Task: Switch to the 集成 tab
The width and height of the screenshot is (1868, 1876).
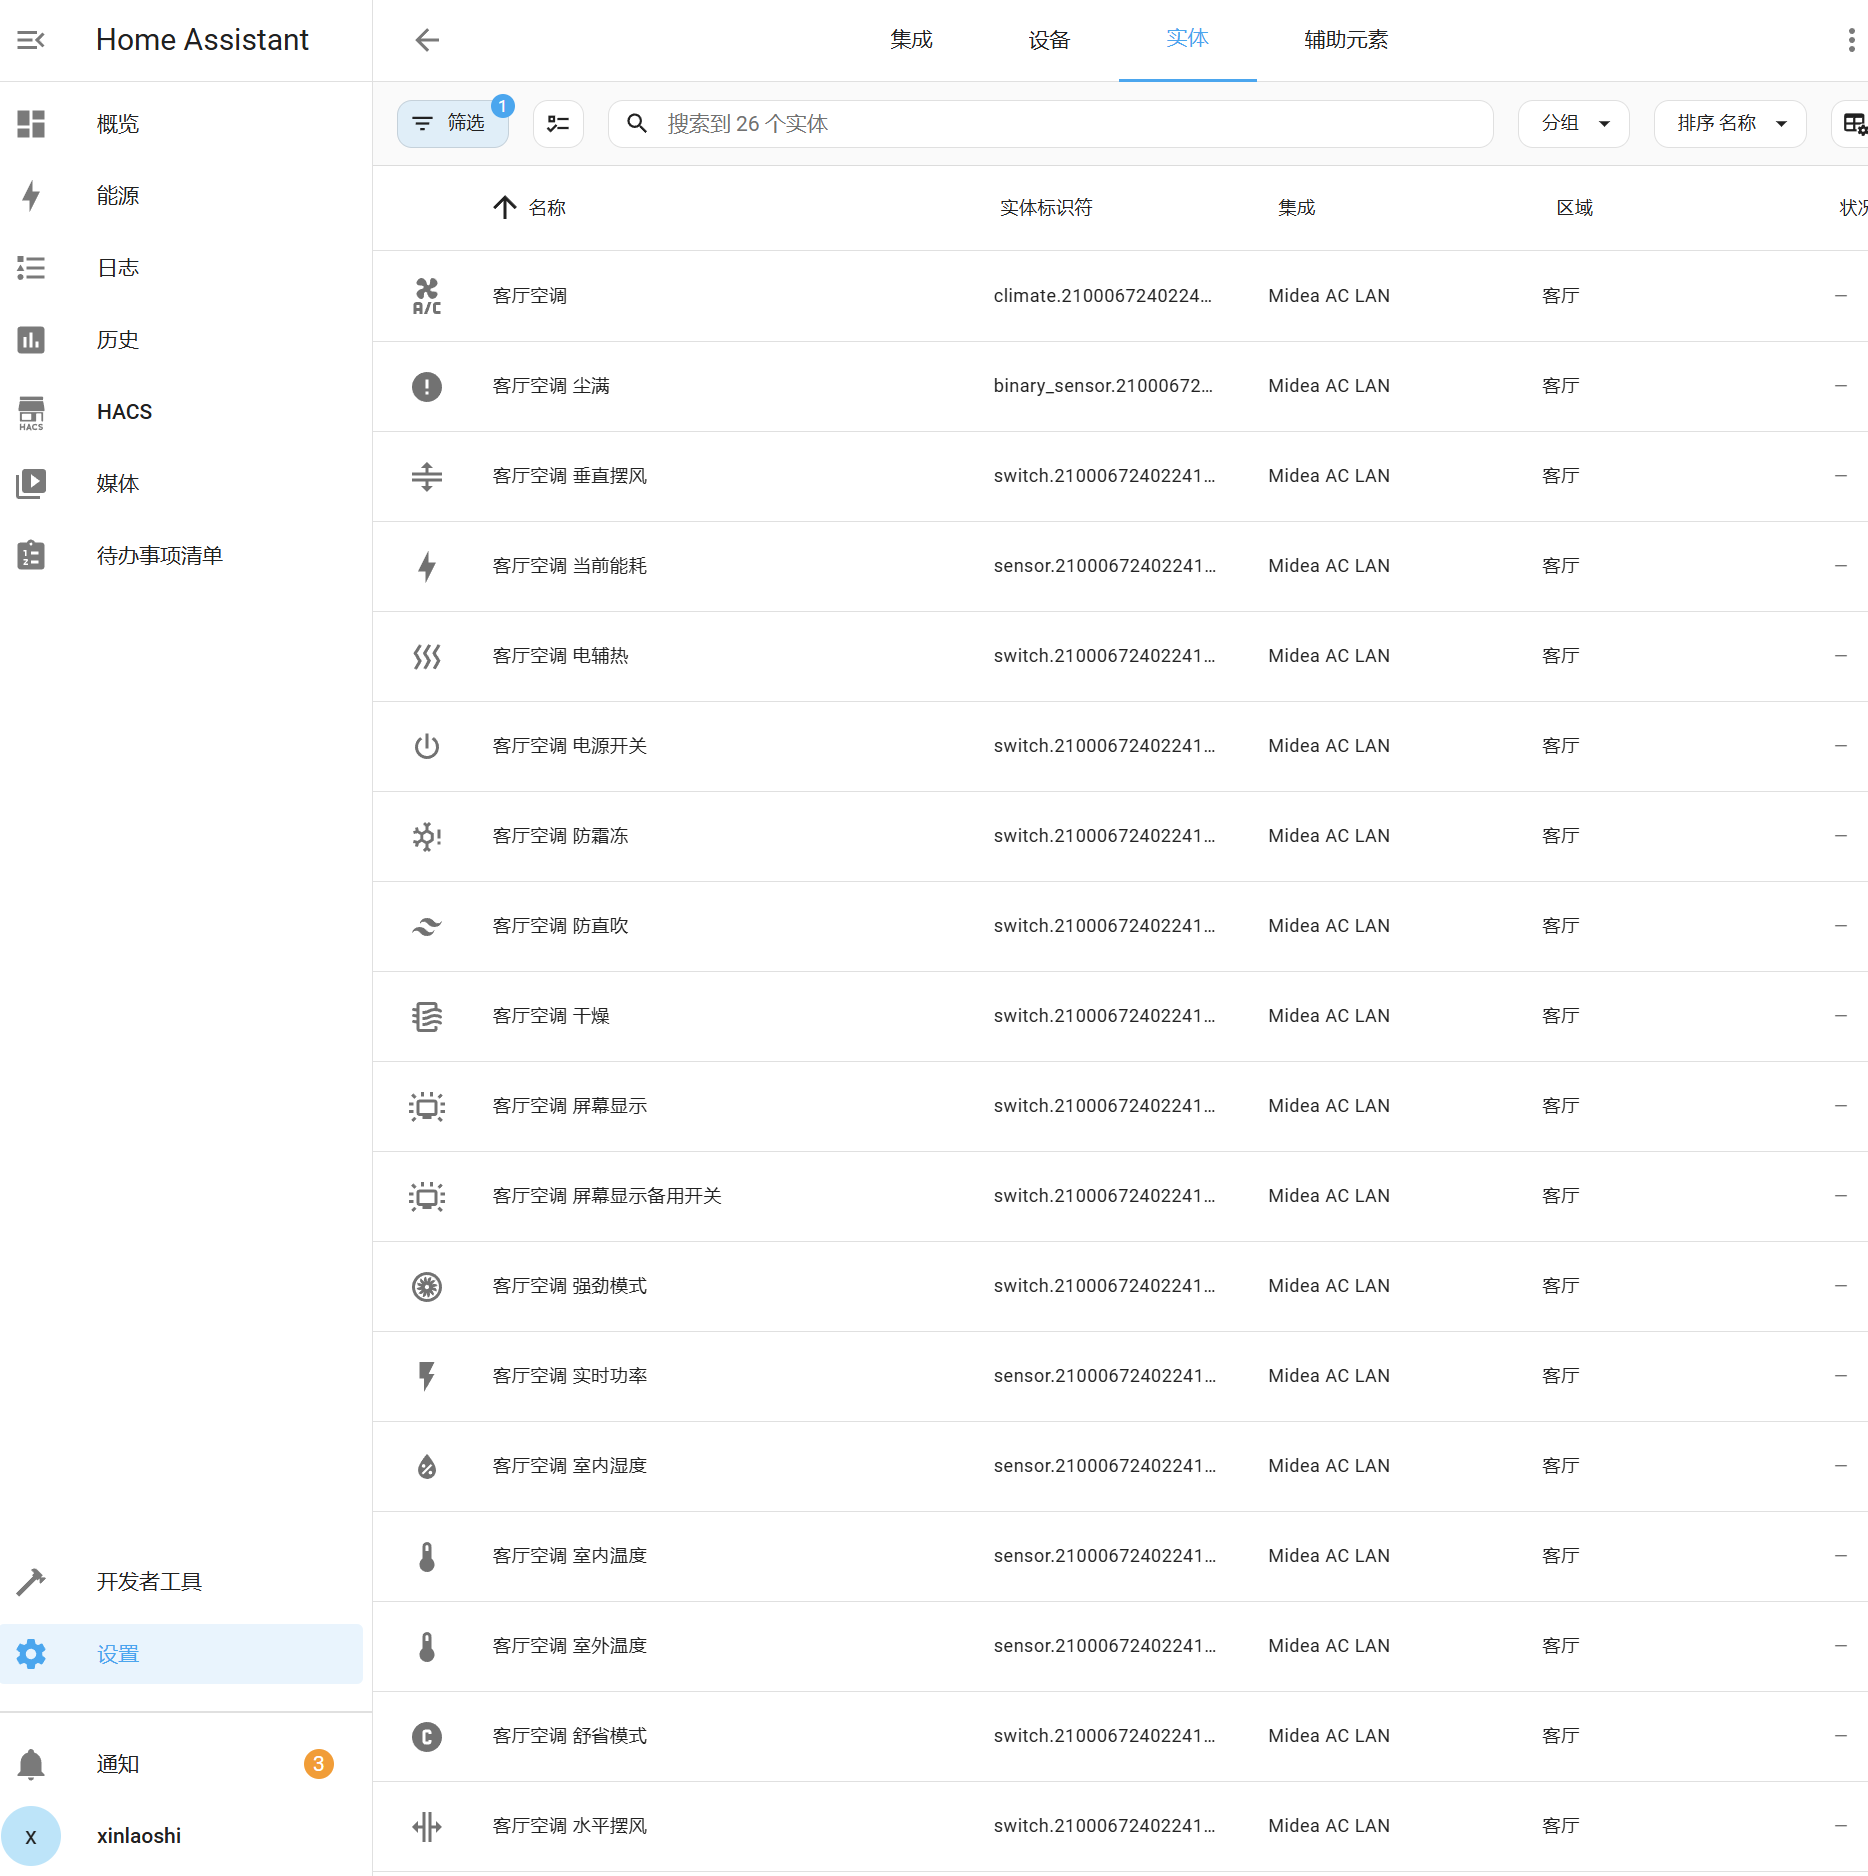Action: [911, 40]
